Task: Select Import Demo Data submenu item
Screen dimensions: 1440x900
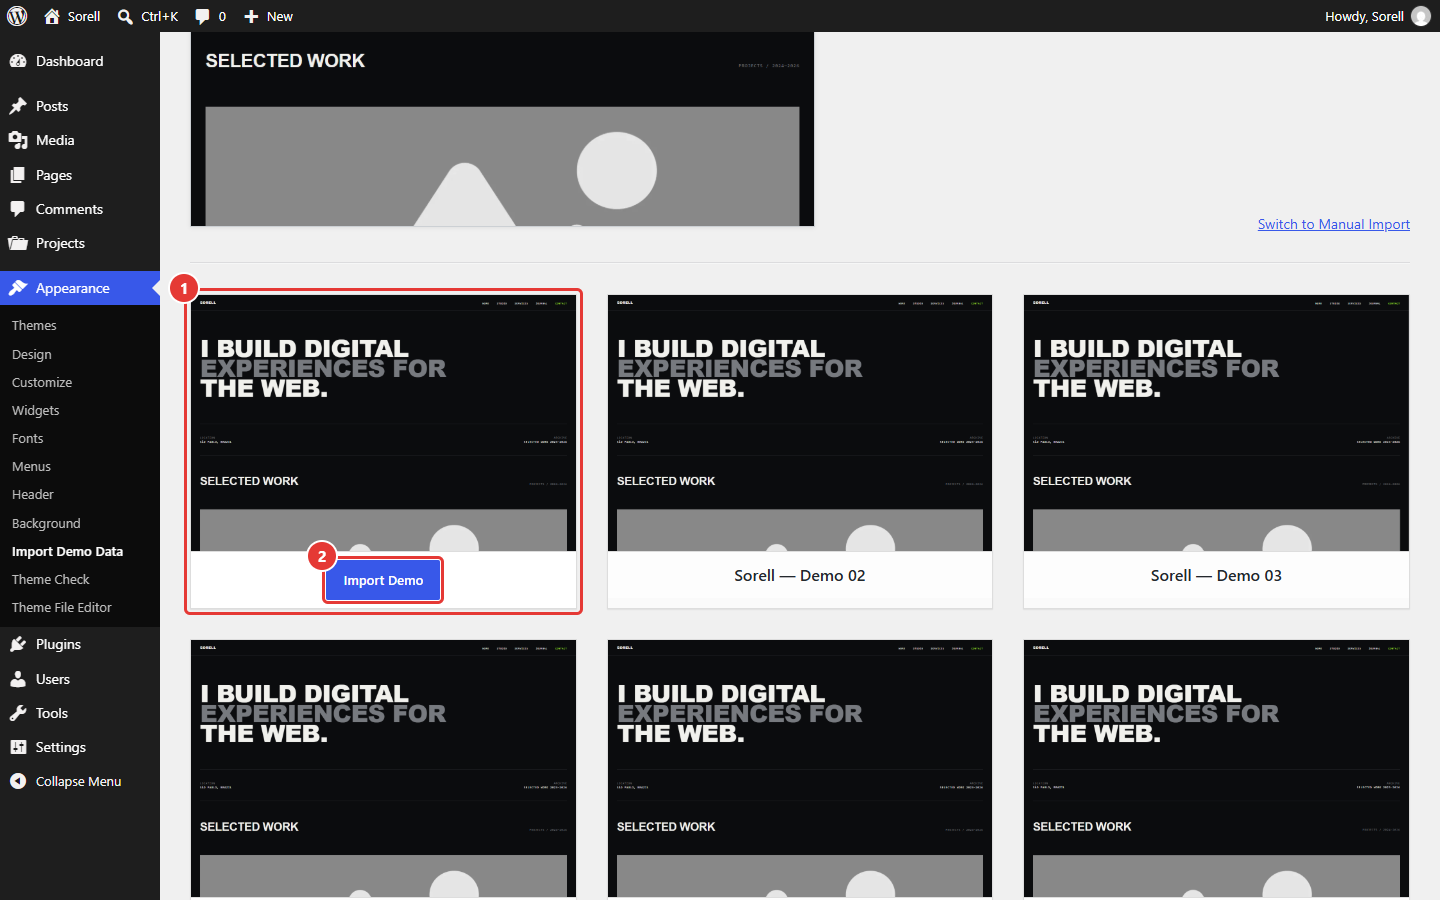Action: click(68, 551)
